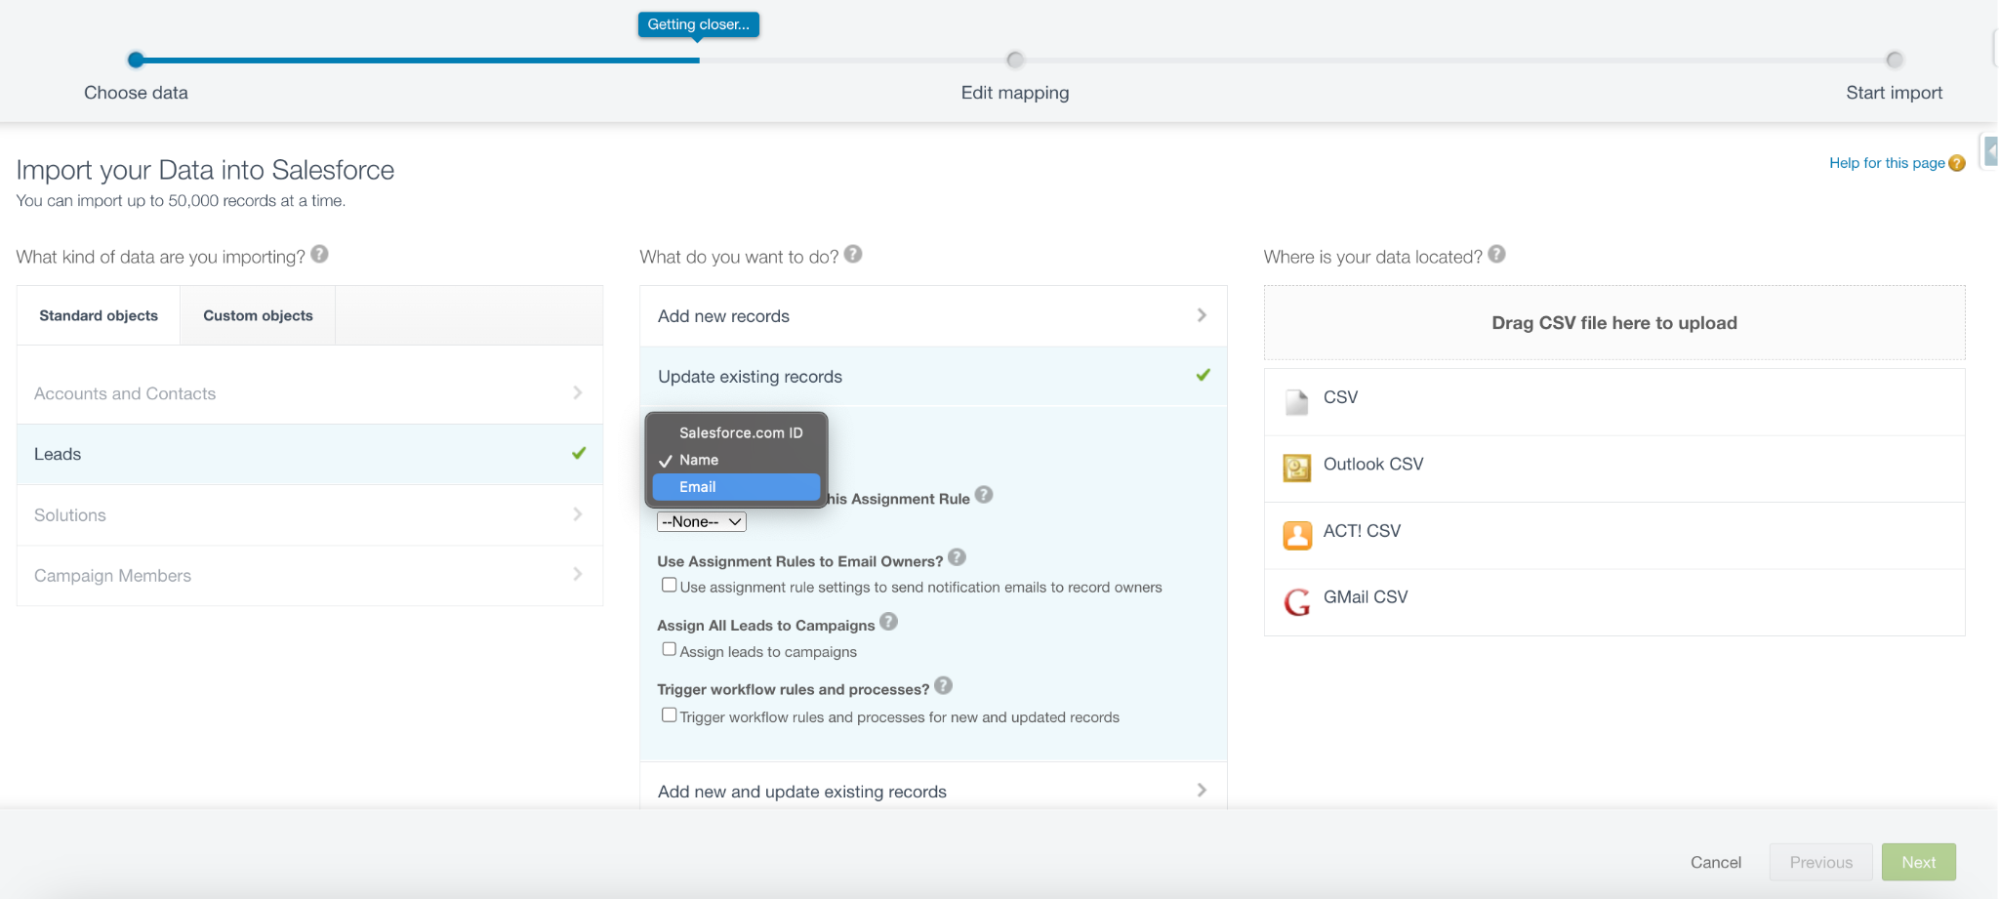Click the CSV file icon
The width and height of the screenshot is (1999, 899).
coord(1296,401)
